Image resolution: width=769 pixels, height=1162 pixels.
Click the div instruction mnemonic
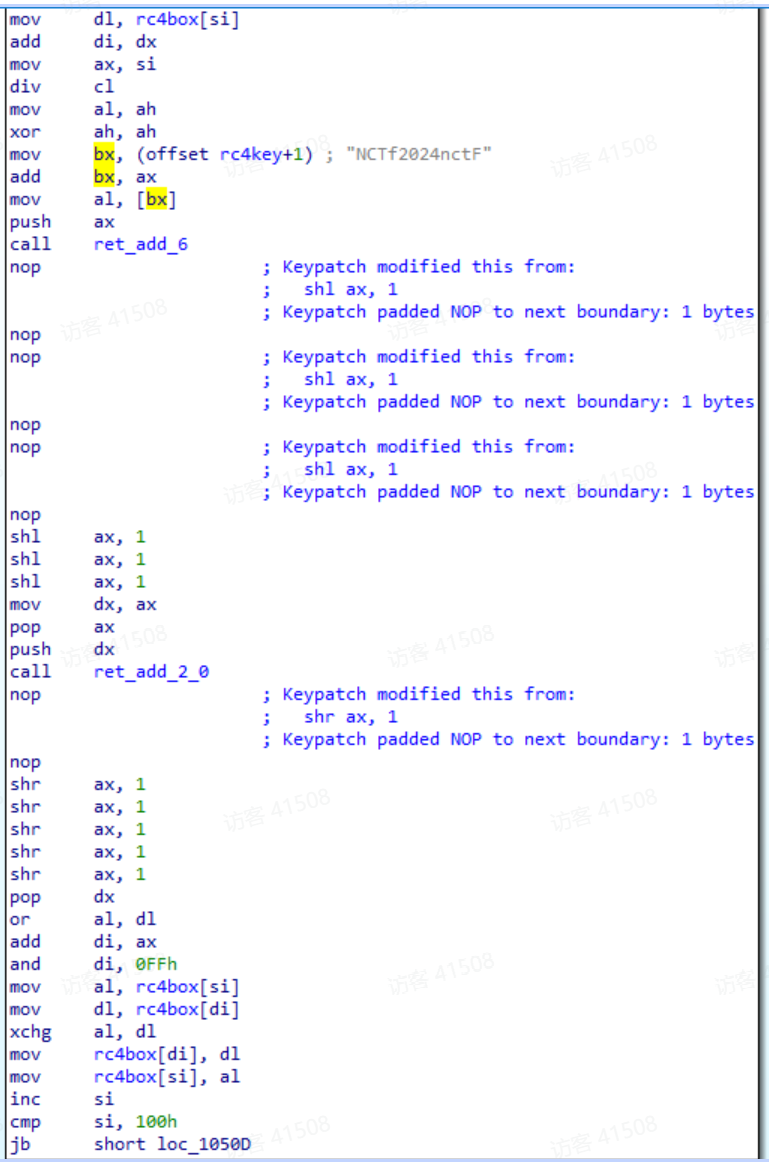(24, 87)
